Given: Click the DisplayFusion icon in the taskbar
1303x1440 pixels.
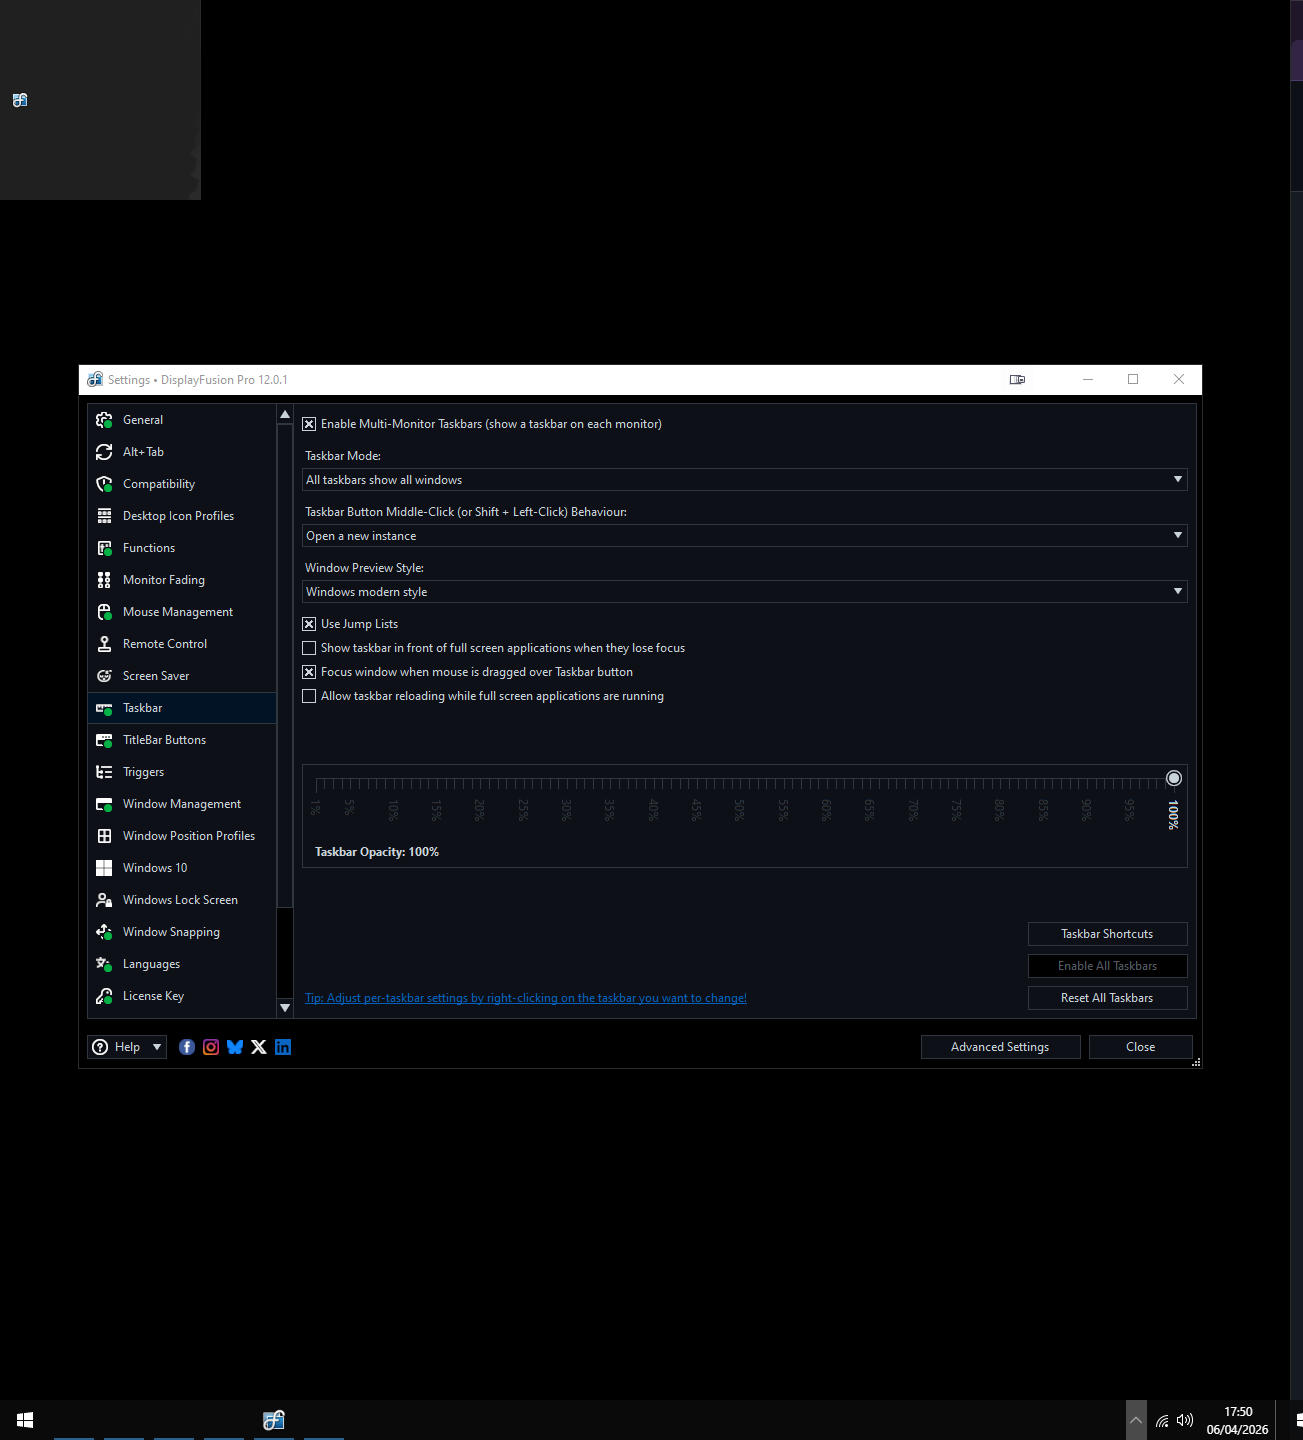Looking at the screenshot, I should 274,1420.
